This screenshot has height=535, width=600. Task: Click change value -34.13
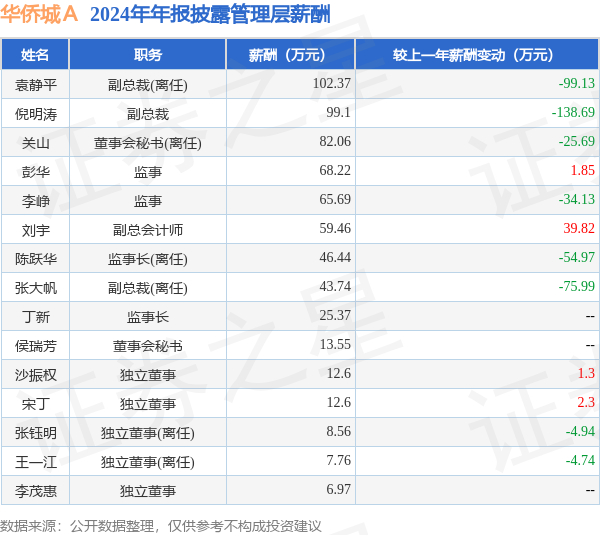(577, 199)
